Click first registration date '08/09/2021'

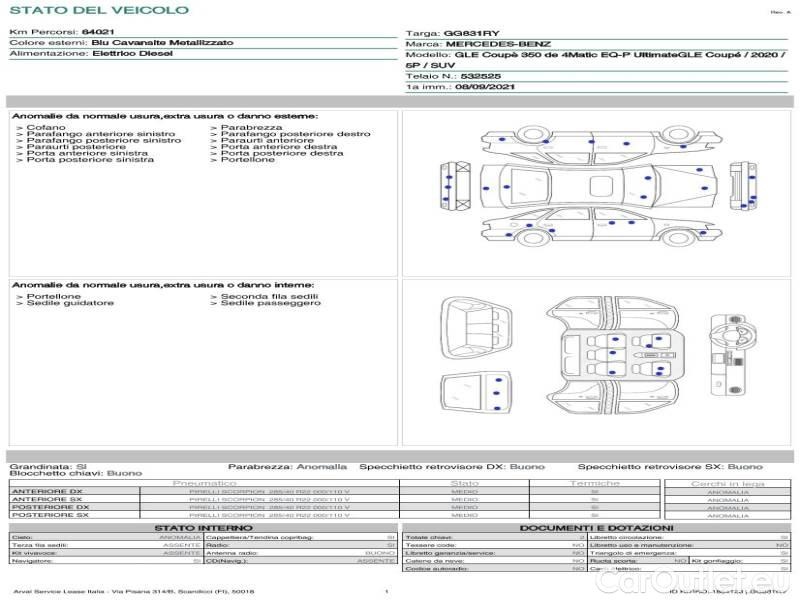[484, 87]
